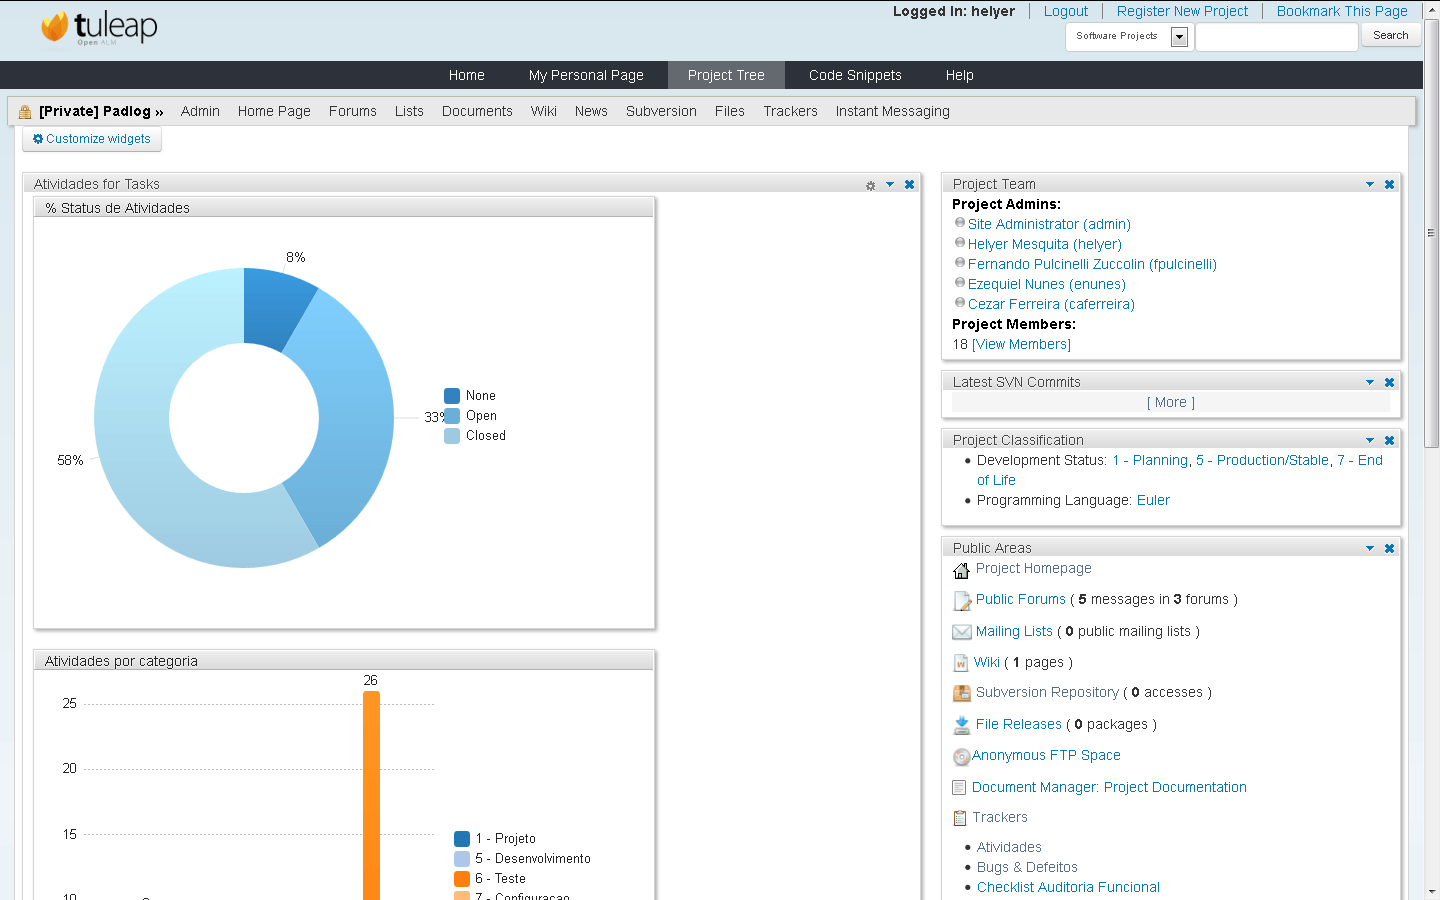Image resolution: width=1440 pixels, height=900 pixels.
Task: Open the Subversion tab
Action: tap(661, 111)
